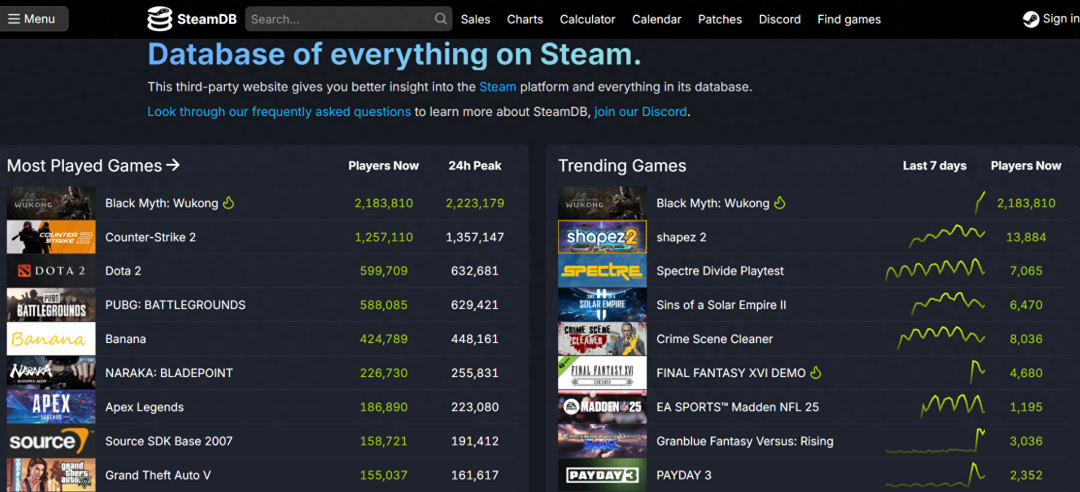The height and width of the screenshot is (492, 1080).
Task: Click the PUBG BATTLEGROUNDS thumbnail
Action: point(51,305)
